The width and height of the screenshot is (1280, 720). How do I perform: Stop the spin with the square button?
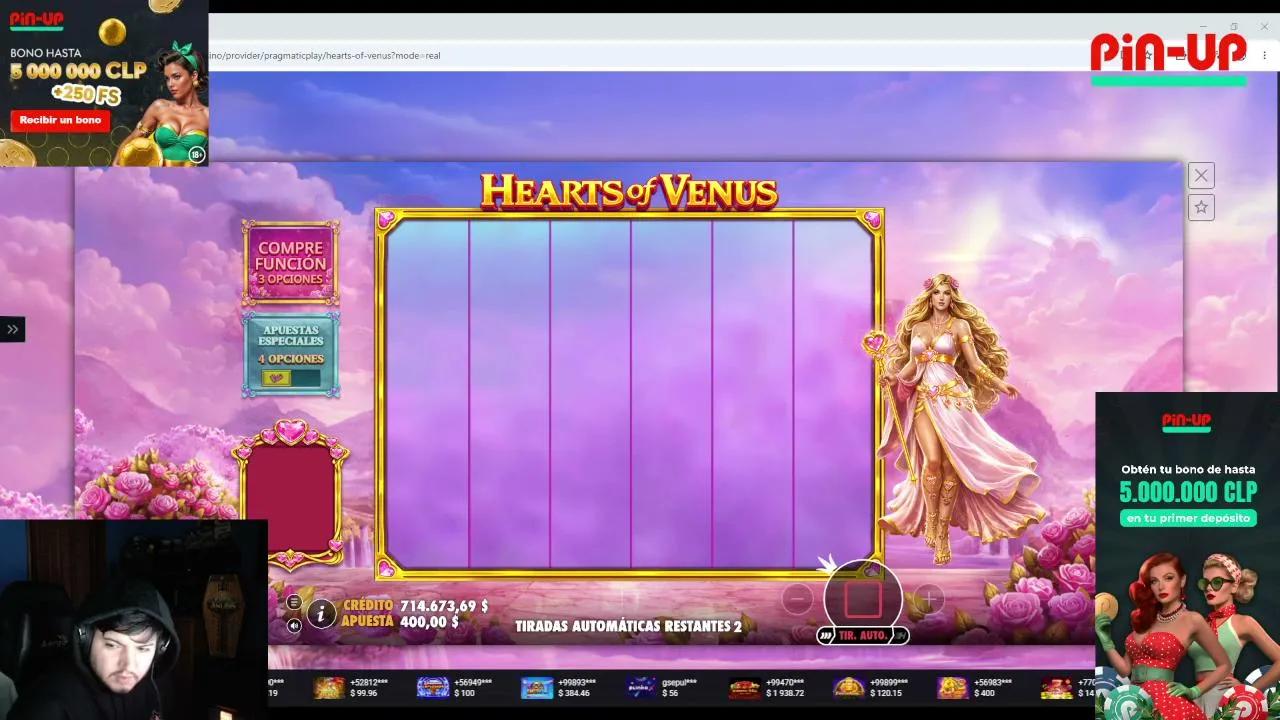[x=863, y=599]
